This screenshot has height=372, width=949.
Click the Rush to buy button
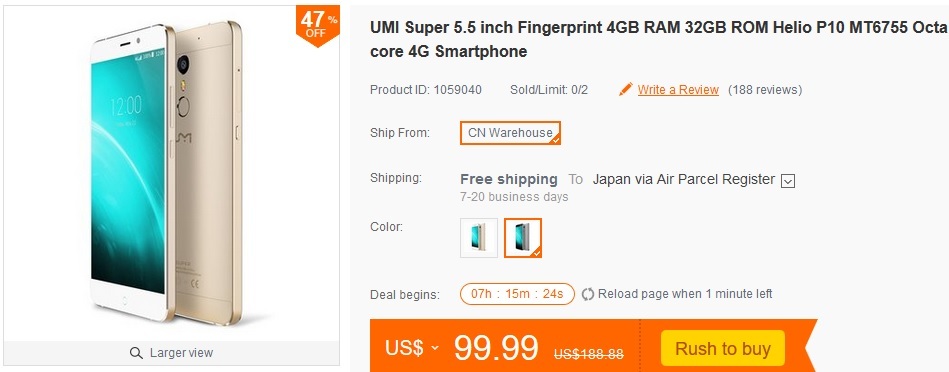(723, 348)
